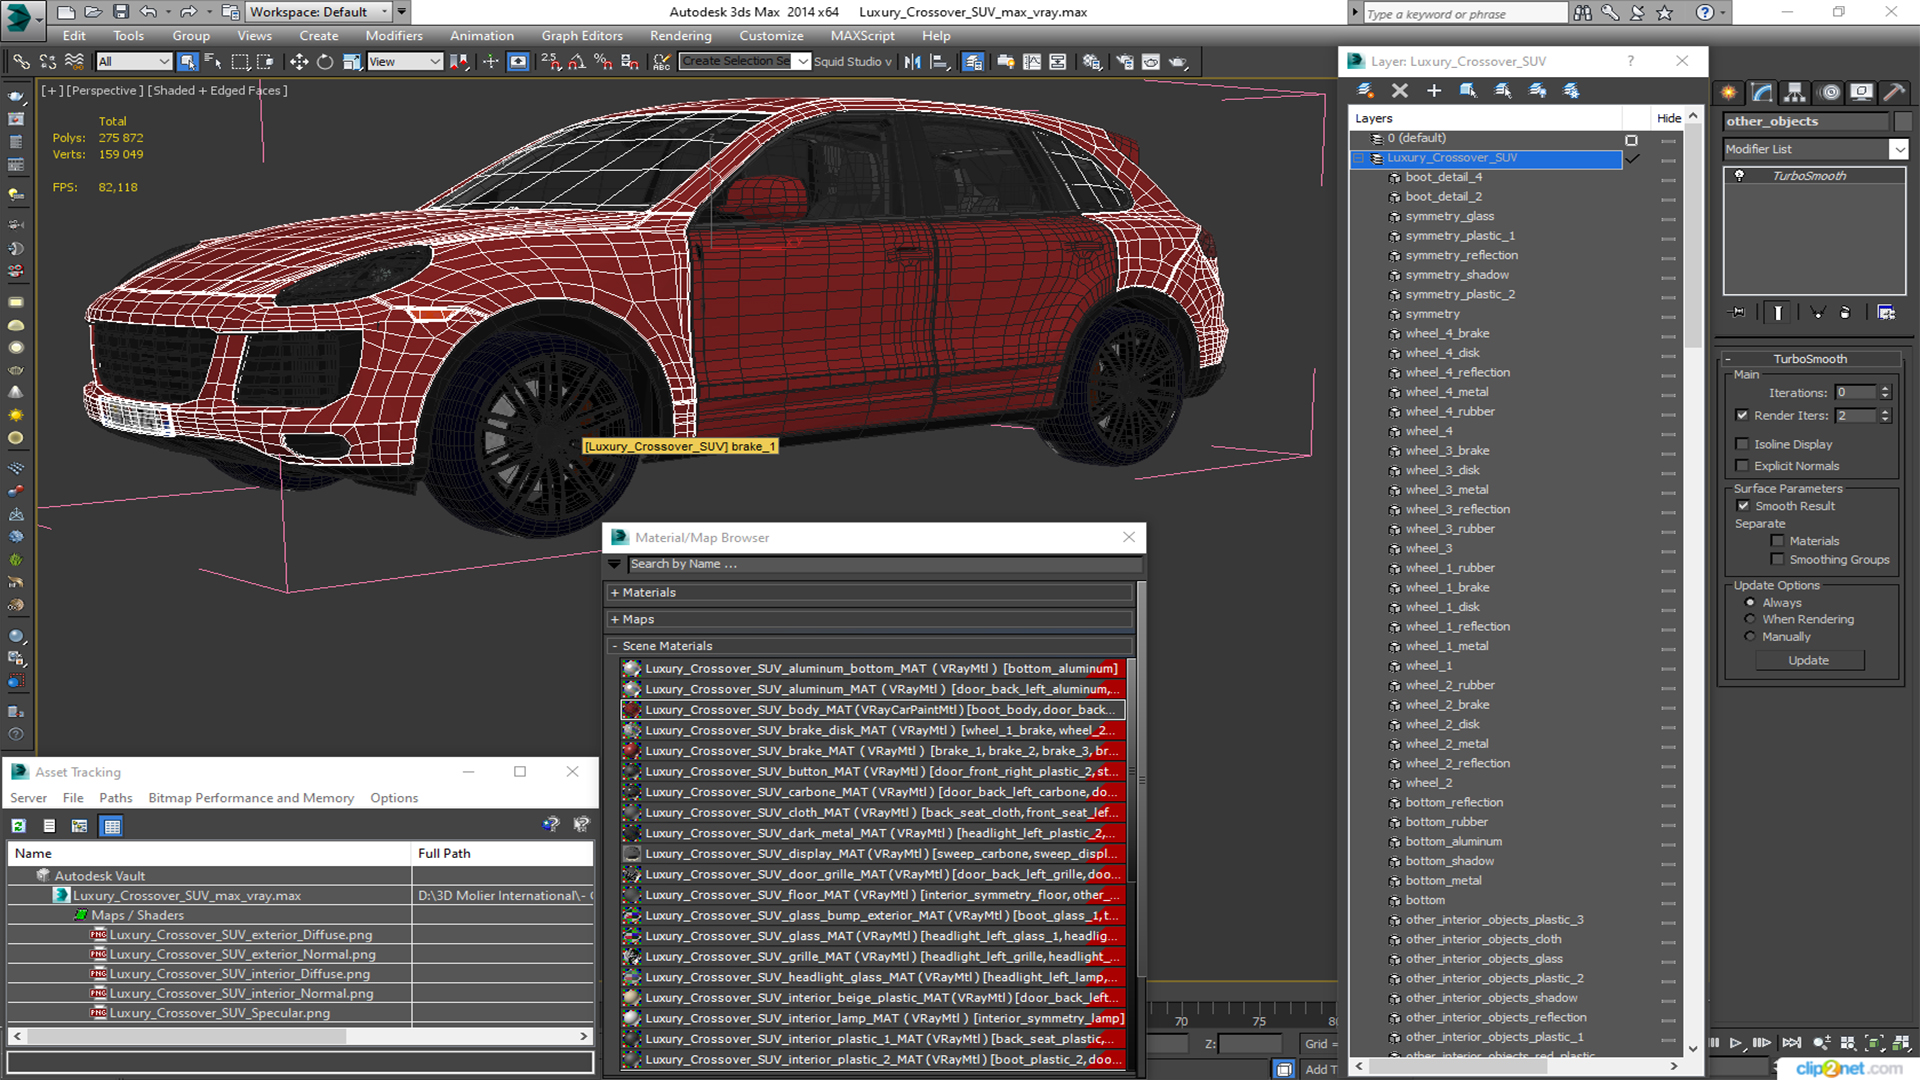The width and height of the screenshot is (1920, 1080).
Task: Toggle the Smooth Result checkbox
Action: pyautogui.click(x=1743, y=506)
